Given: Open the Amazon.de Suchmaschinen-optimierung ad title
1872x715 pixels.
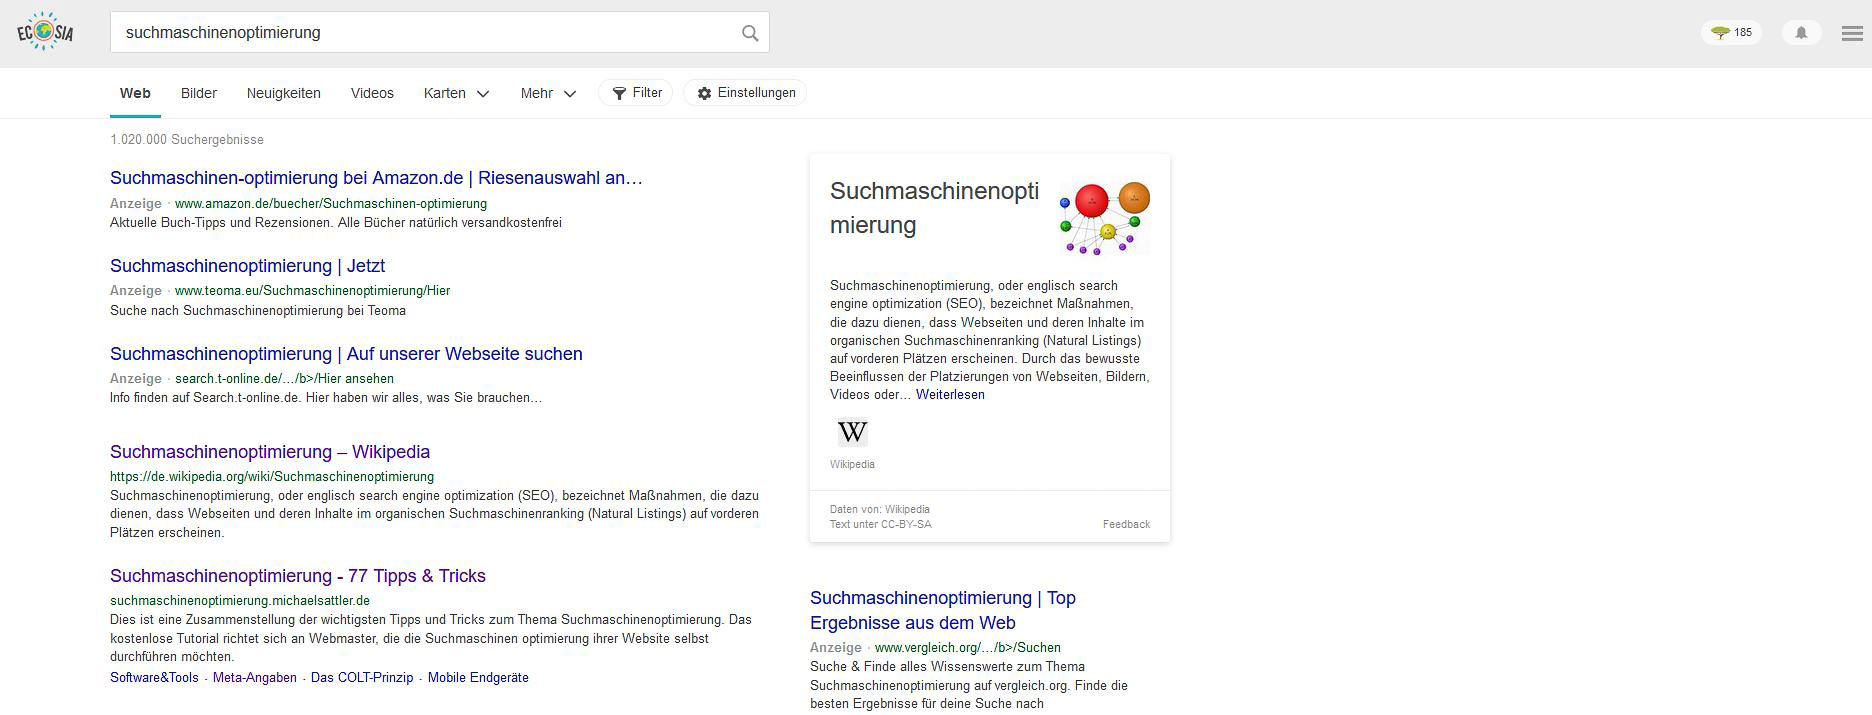Looking at the screenshot, I should (376, 178).
